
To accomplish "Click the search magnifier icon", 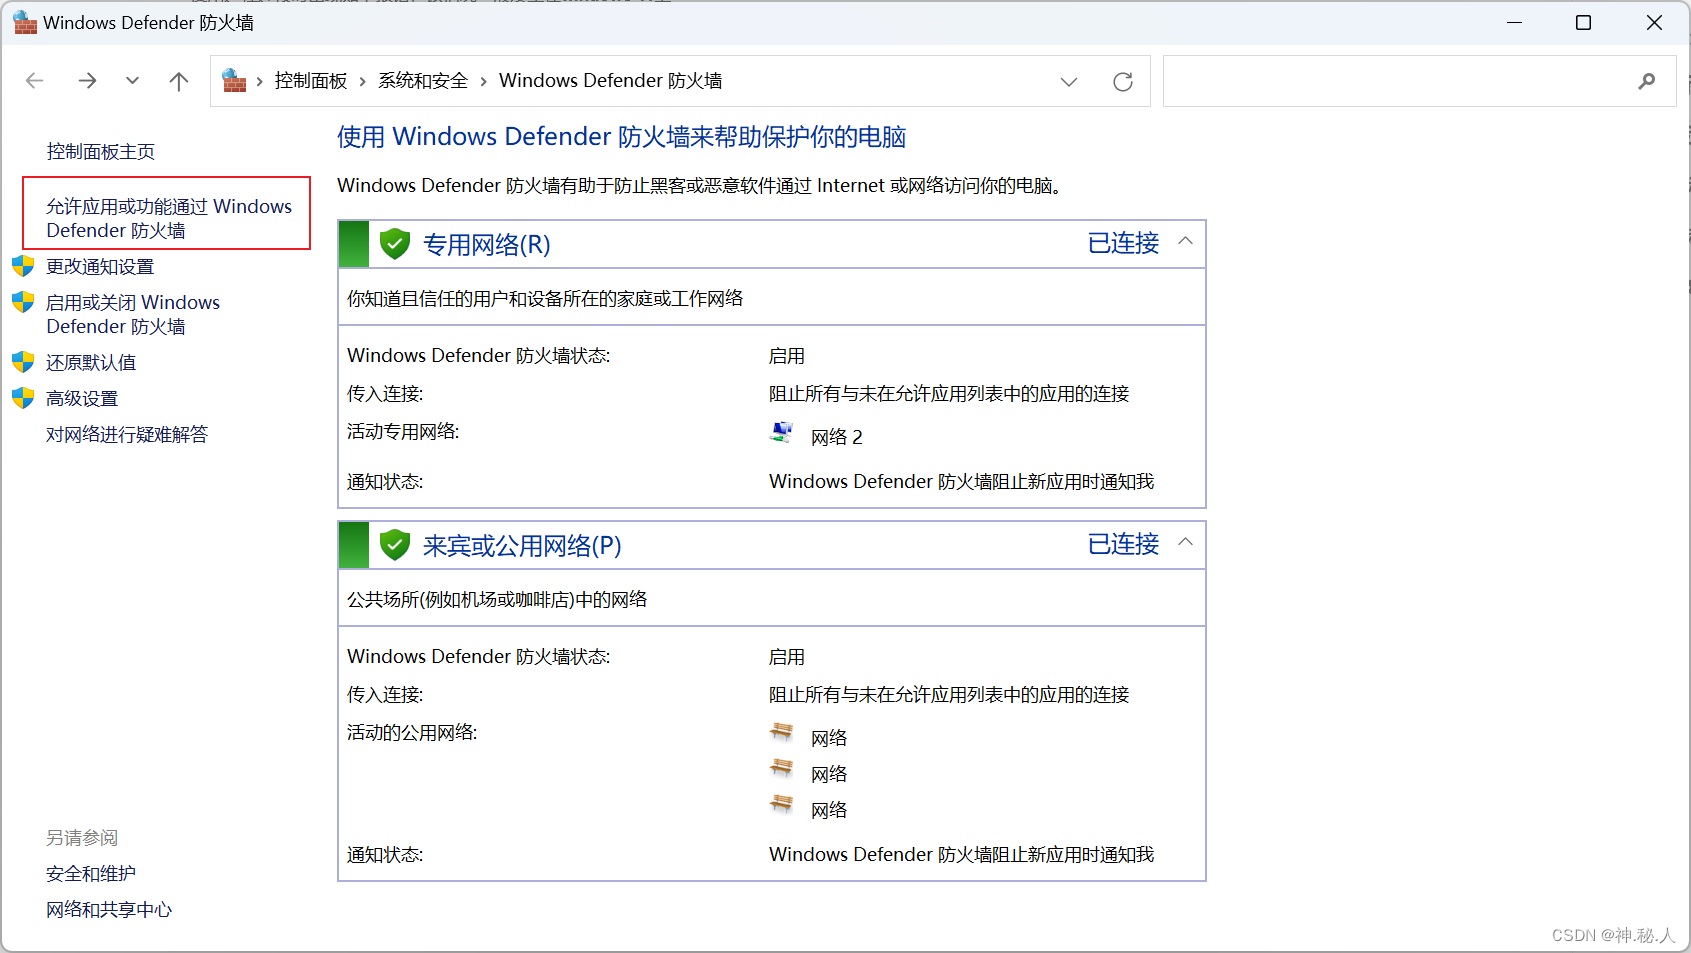I will [x=1647, y=81].
